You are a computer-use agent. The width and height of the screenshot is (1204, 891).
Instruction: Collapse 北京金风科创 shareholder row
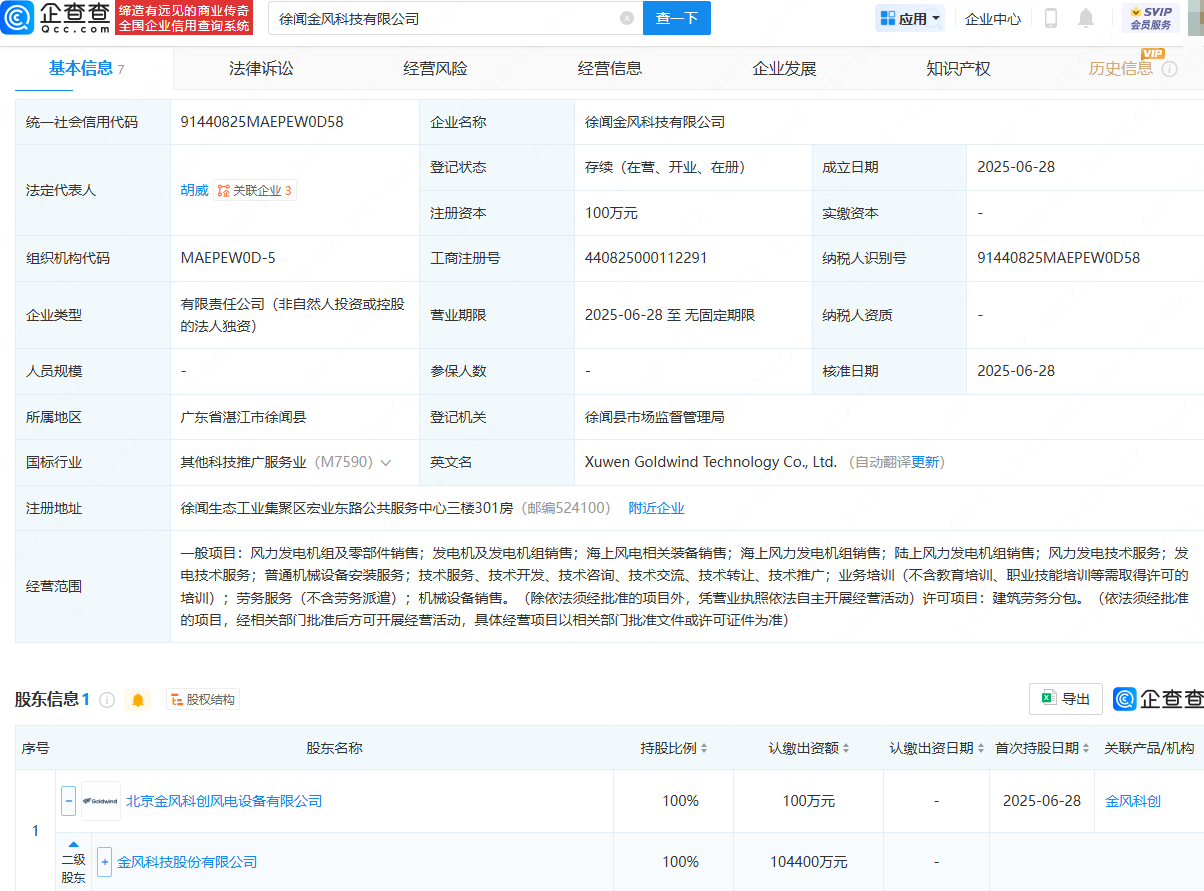click(x=69, y=801)
